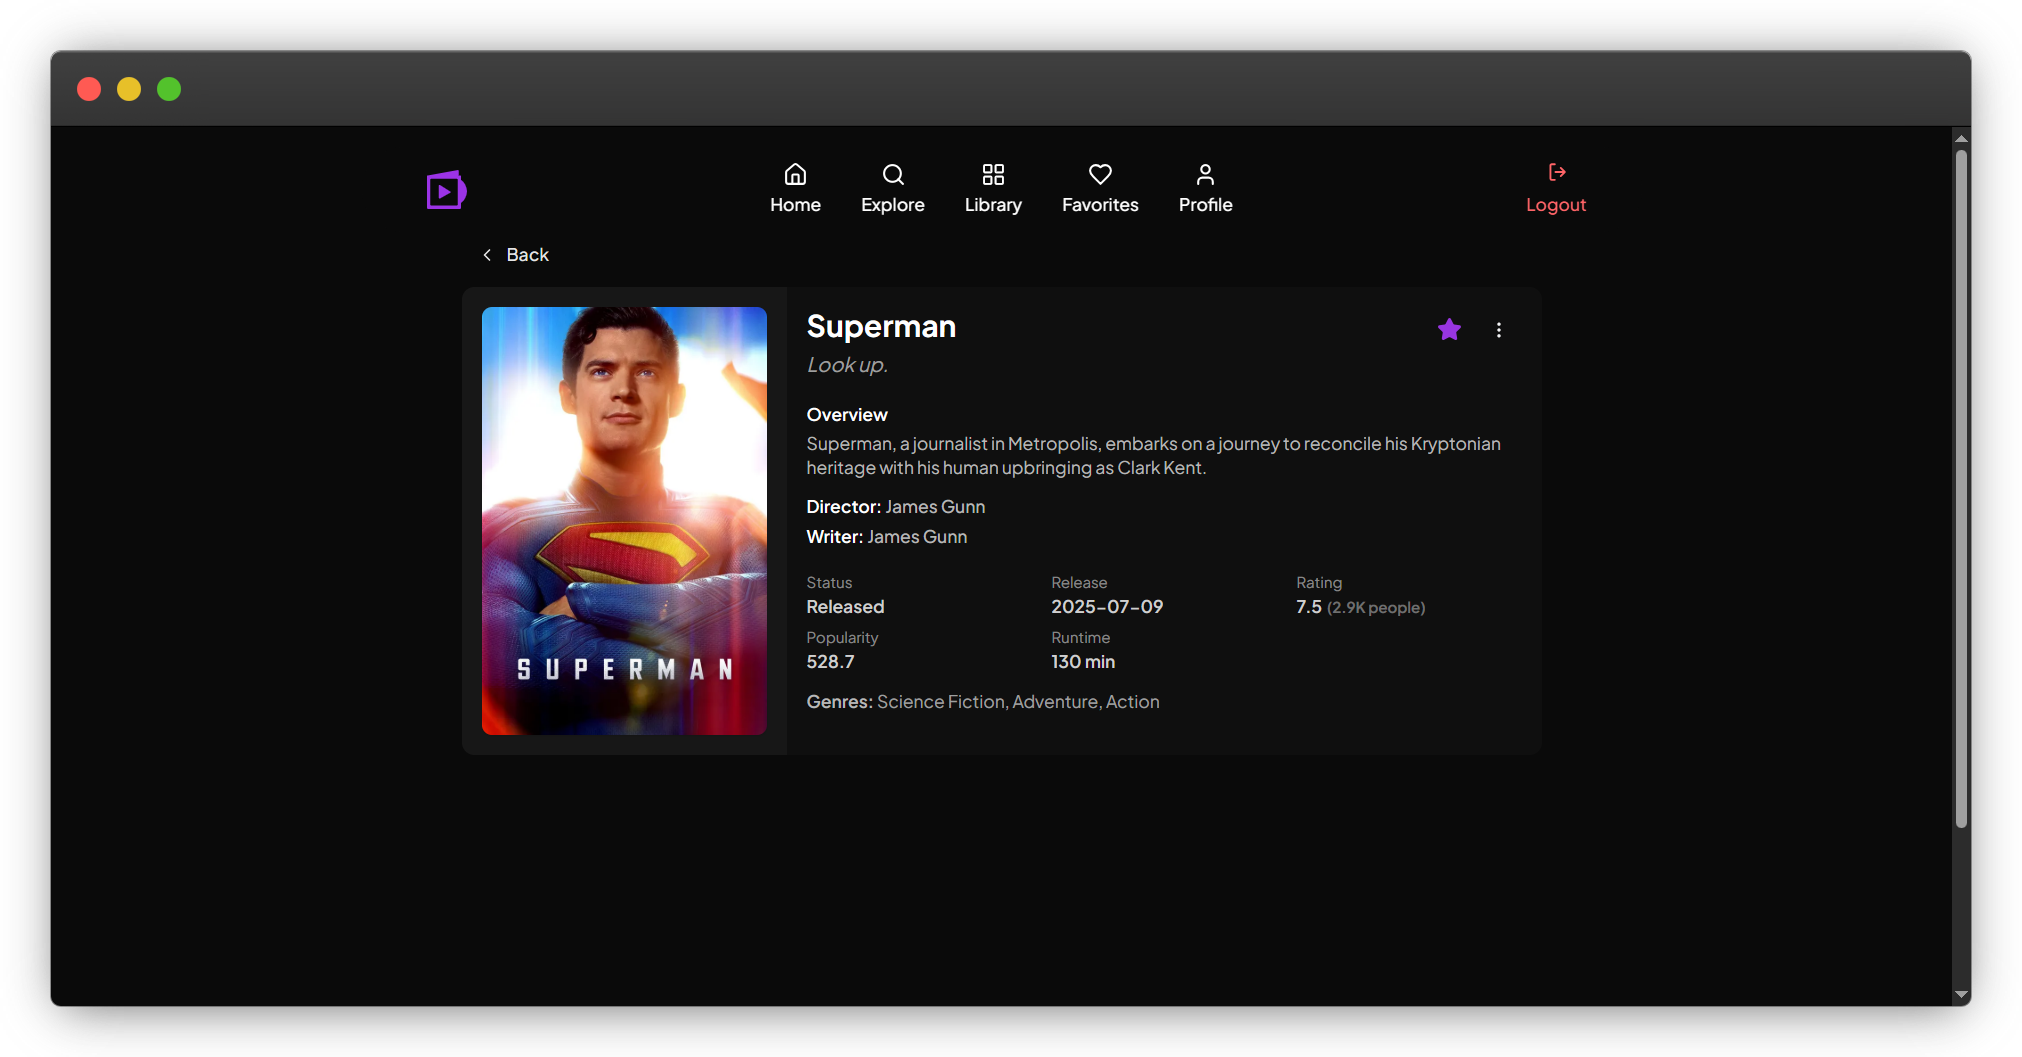Click the Superman movie poster
The image size is (2022, 1057).
point(624,521)
